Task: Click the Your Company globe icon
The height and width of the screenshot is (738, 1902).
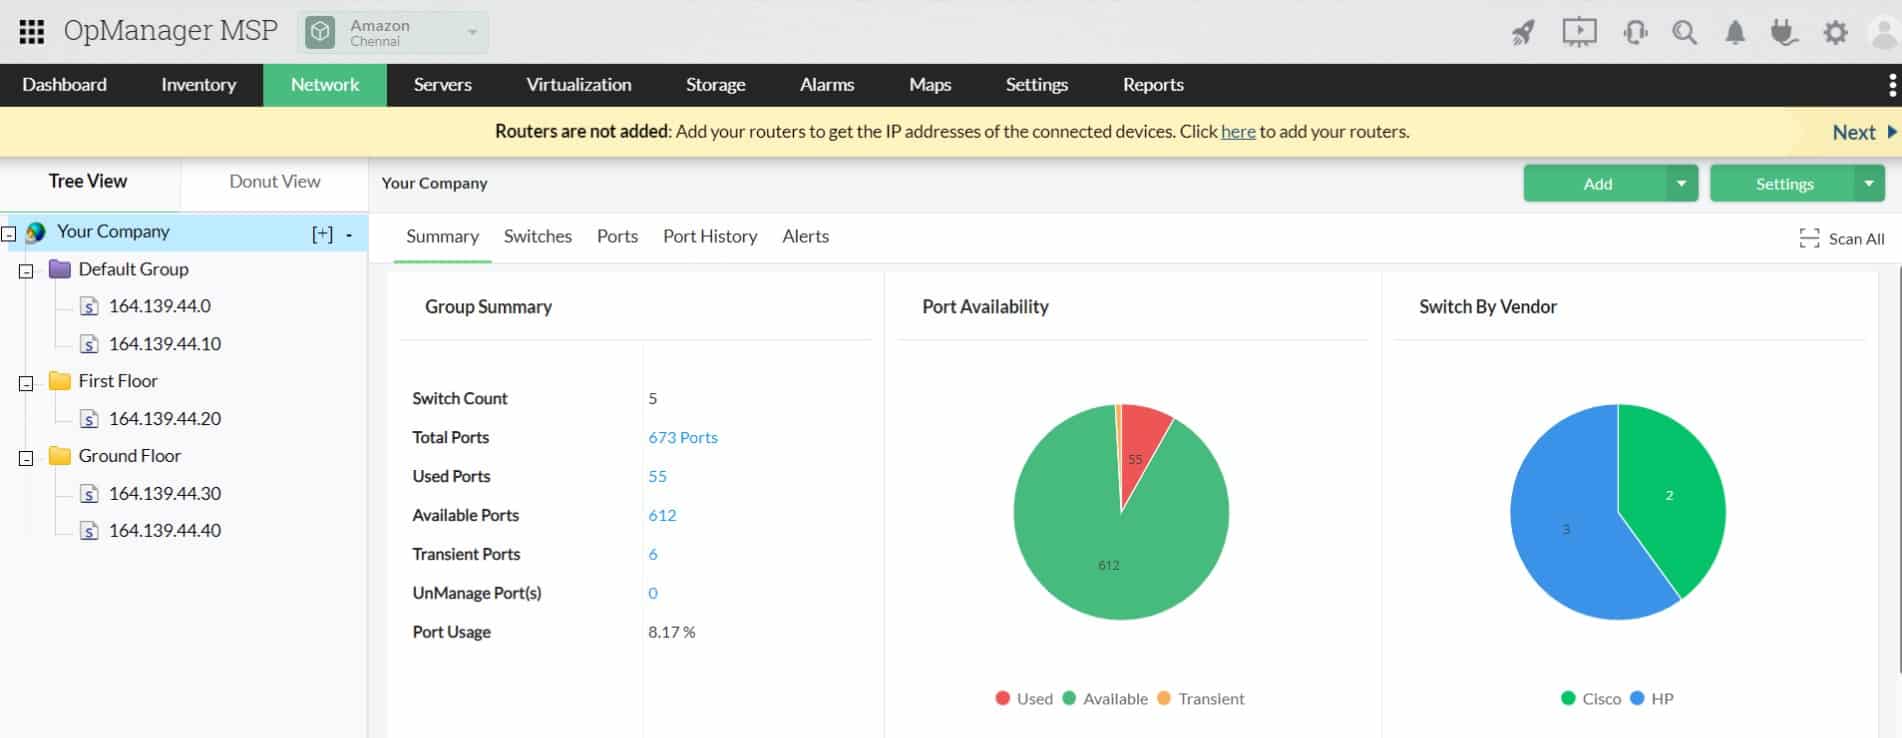Action: [35, 232]
